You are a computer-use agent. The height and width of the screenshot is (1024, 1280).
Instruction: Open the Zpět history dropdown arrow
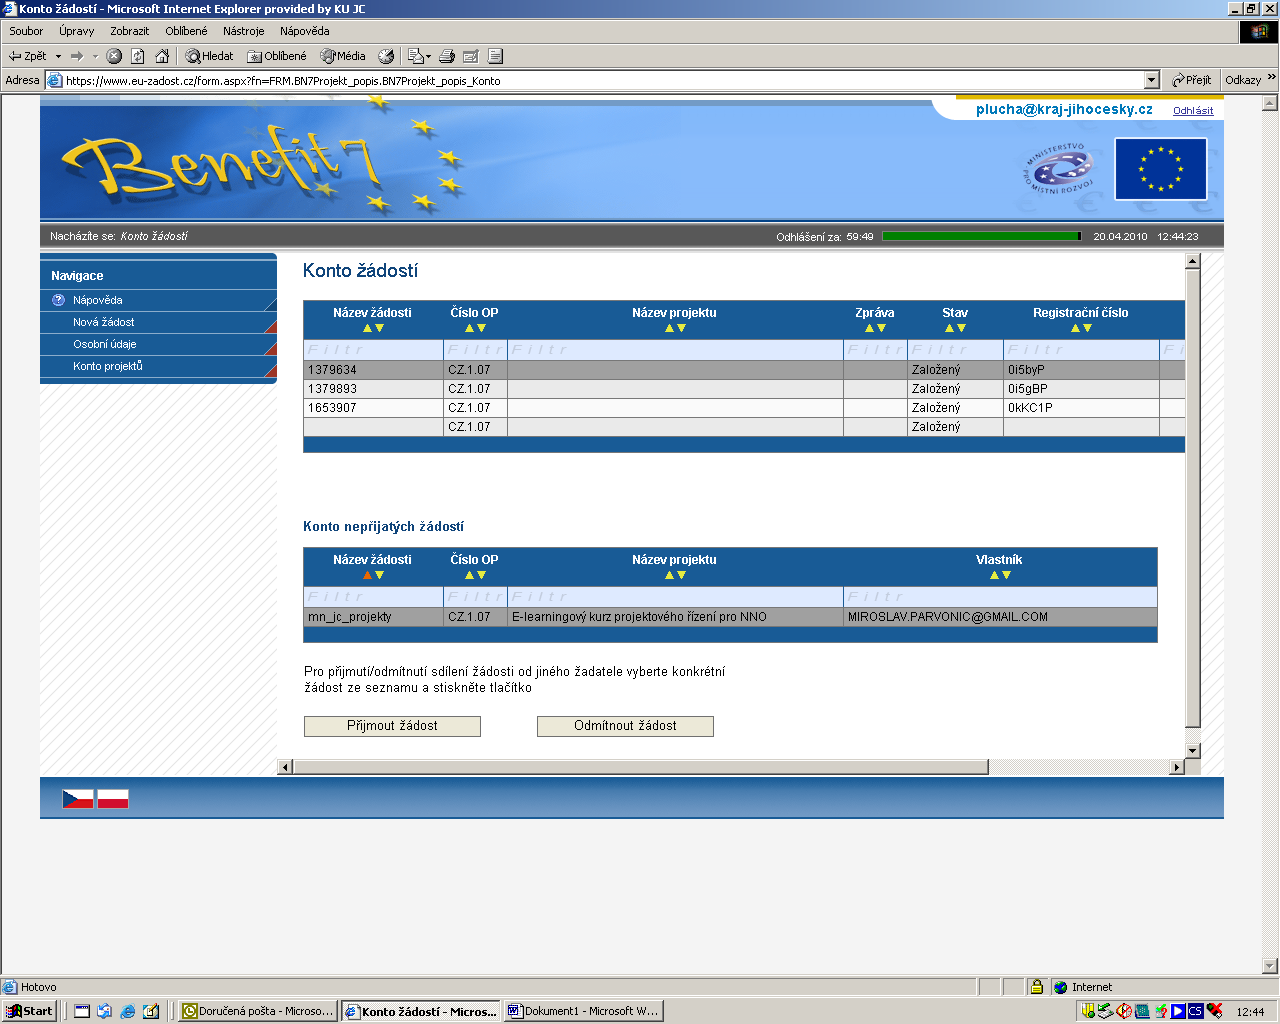click(x=58, y=56)
